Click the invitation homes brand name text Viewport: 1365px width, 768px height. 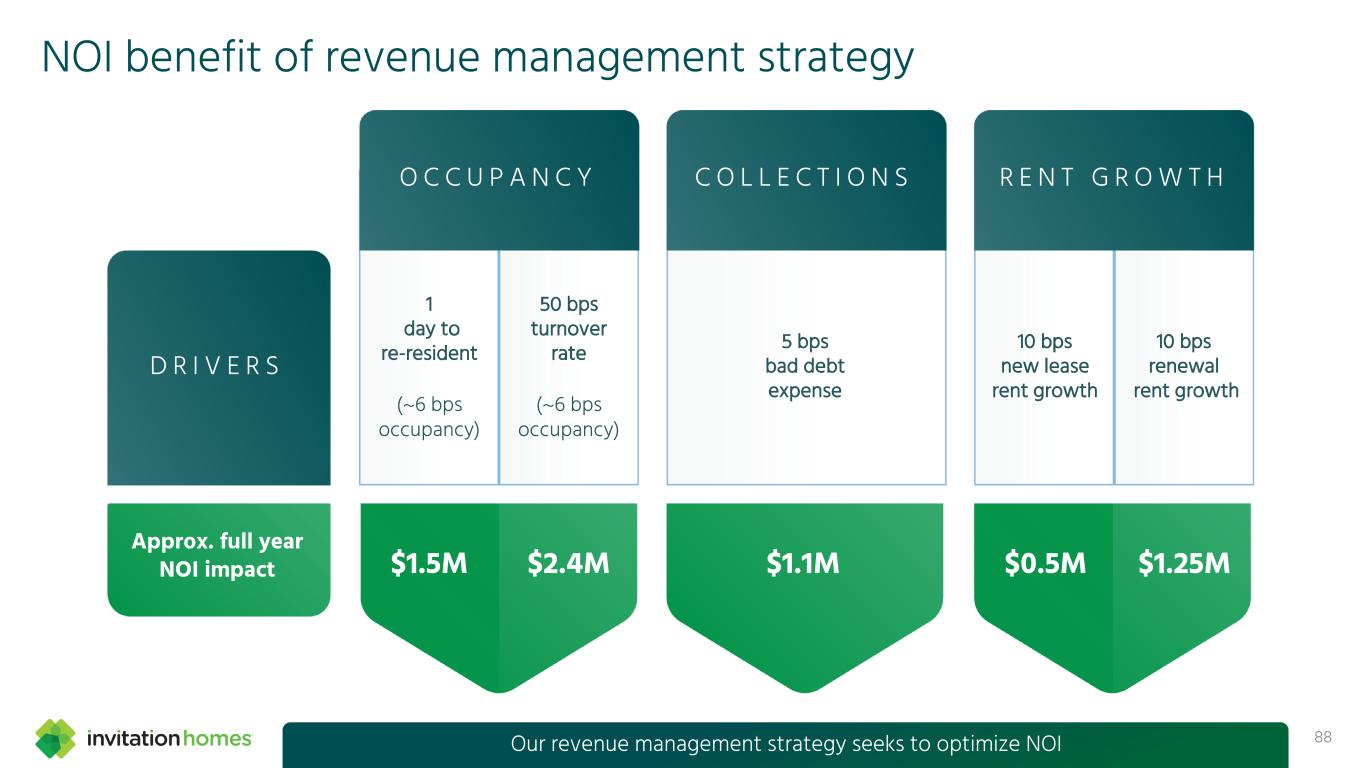[170, 740]
